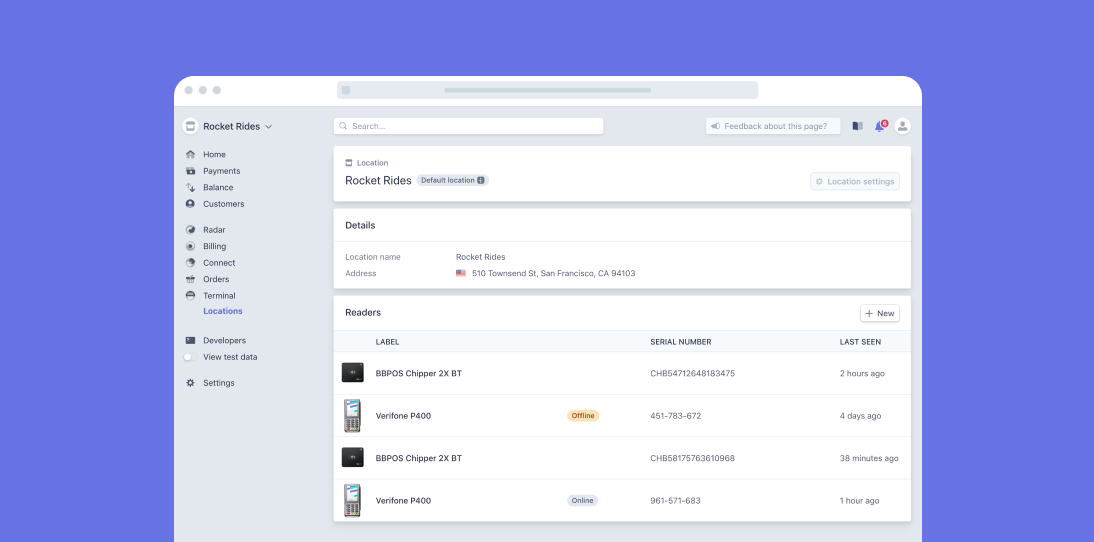Viewport: 1094px width, 542px height.
Task: Go to the Customers section
Action: (223, 204)
